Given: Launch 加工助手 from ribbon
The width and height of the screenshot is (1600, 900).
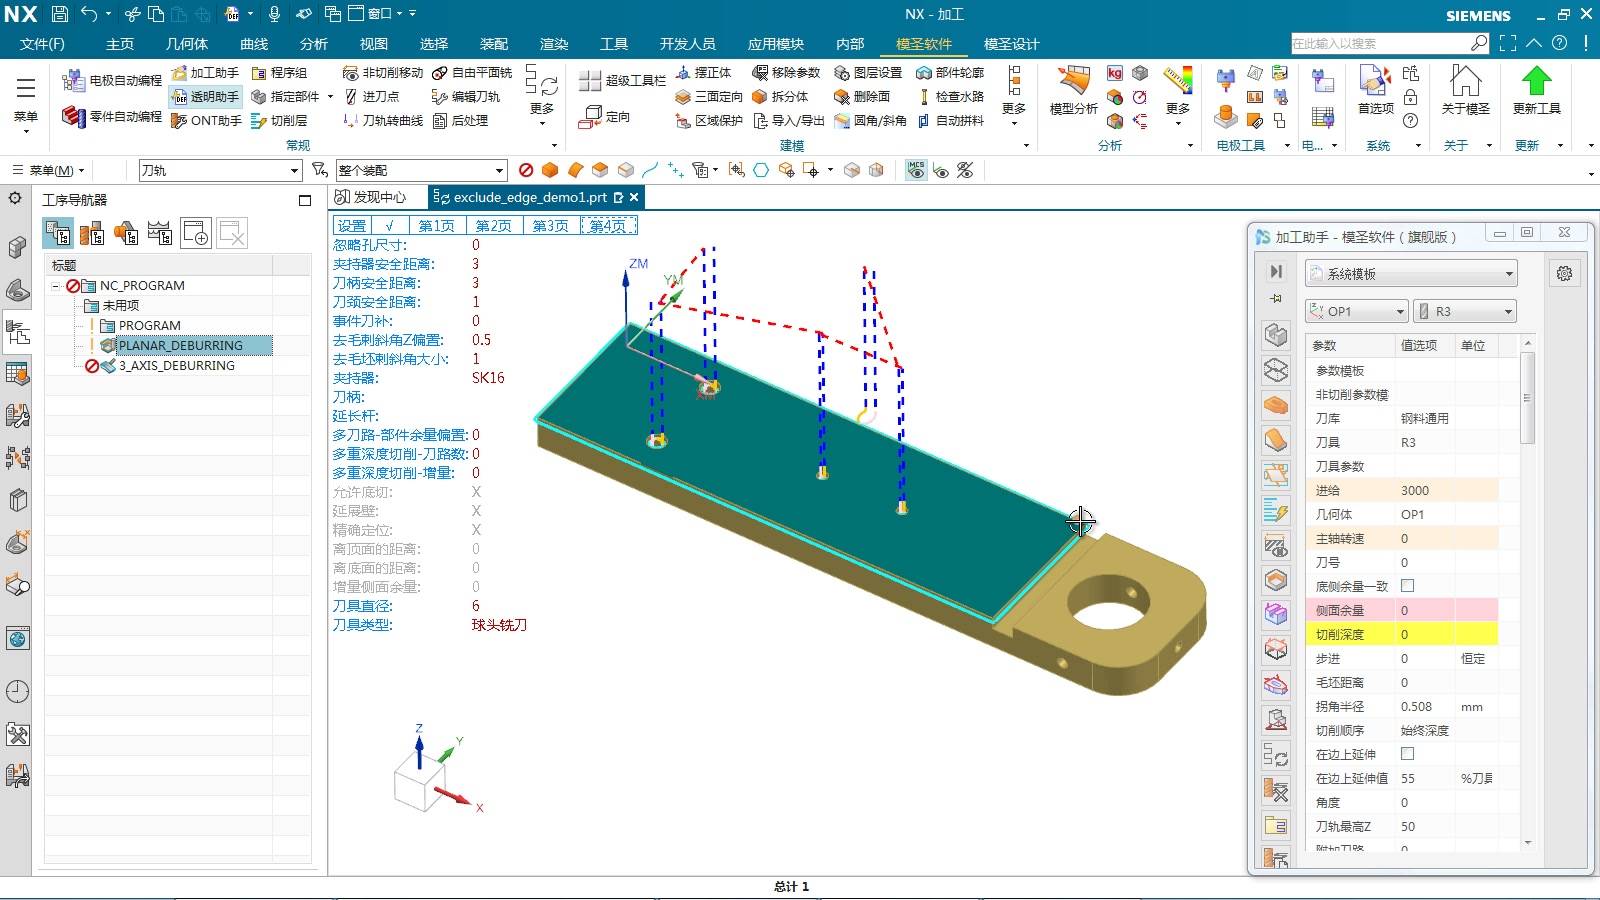Looking at the screenshot, I should 205,73.
